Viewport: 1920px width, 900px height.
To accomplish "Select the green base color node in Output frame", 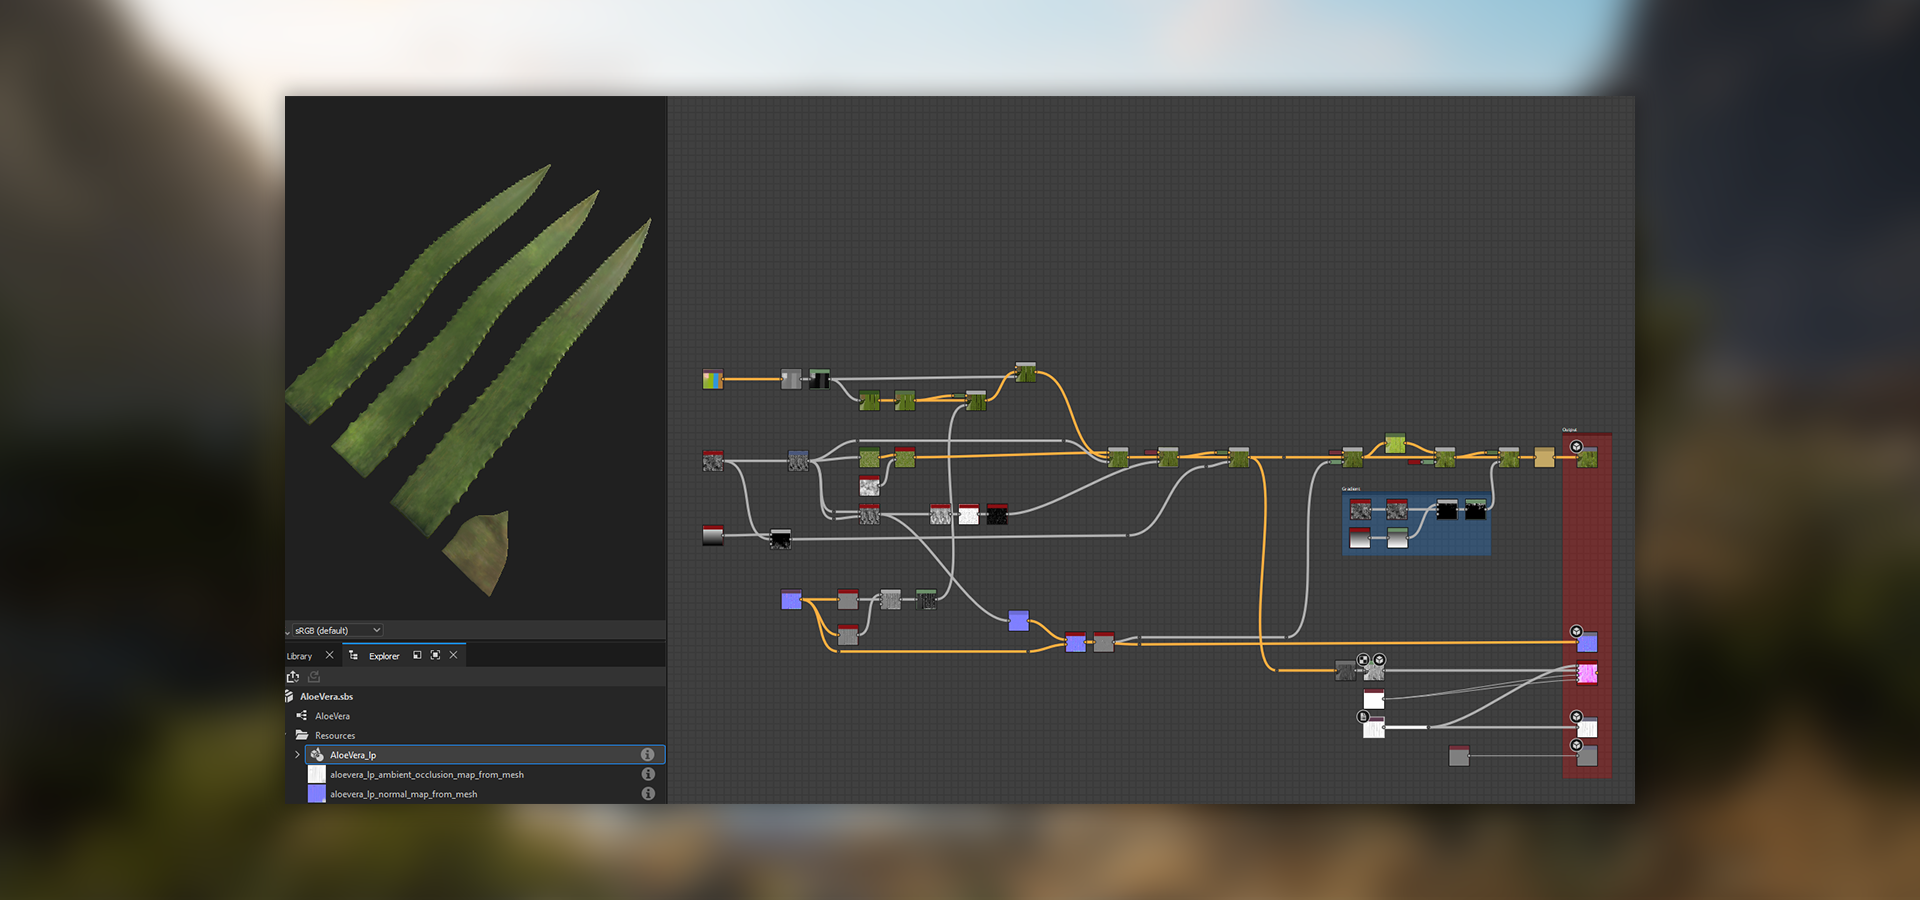I will tap(1587, 458).
